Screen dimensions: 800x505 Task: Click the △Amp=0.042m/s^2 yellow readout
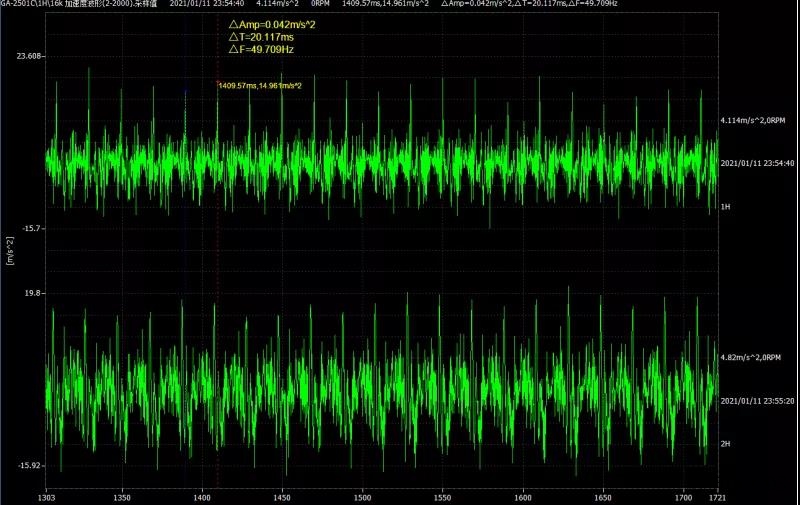click(x=272, y=24)
